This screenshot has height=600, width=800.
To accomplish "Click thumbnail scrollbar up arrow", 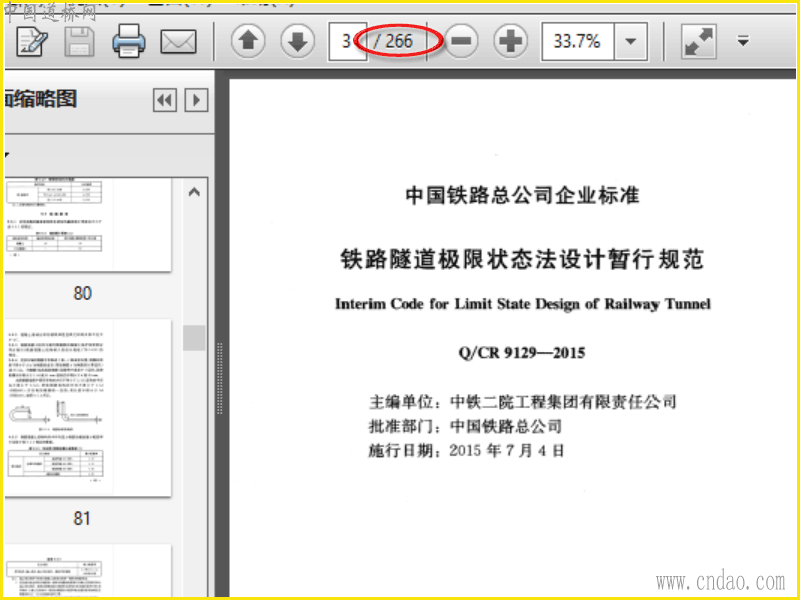I will [194, 192].
